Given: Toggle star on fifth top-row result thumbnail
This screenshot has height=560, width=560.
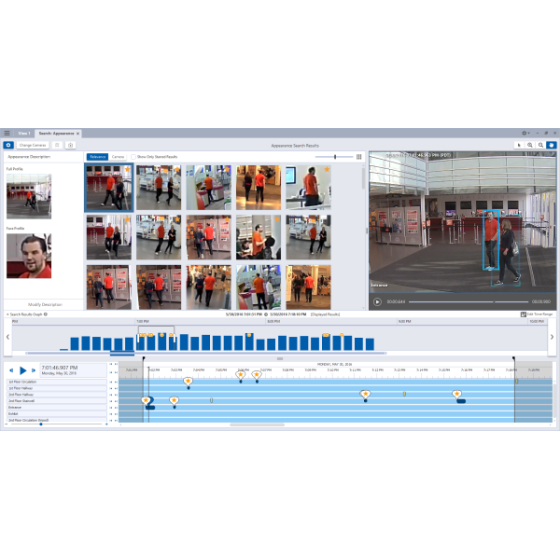Looking at the screenshot, I should point(327,169).
